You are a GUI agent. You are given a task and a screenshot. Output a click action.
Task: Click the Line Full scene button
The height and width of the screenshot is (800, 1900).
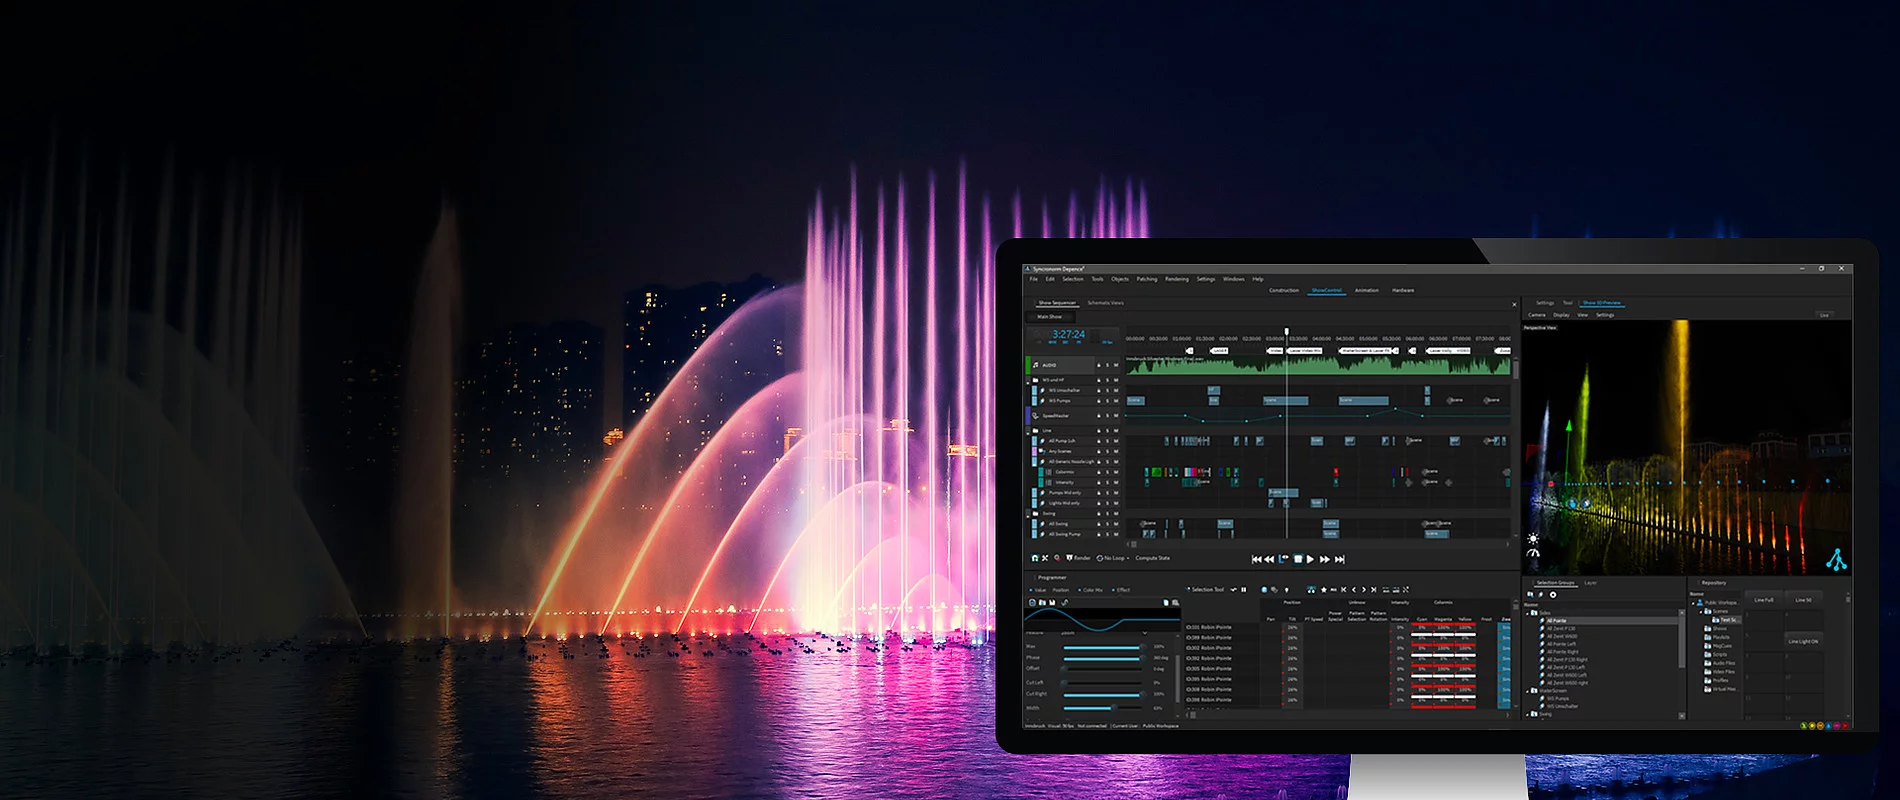pyautogui.click(x=1763, y=600)
